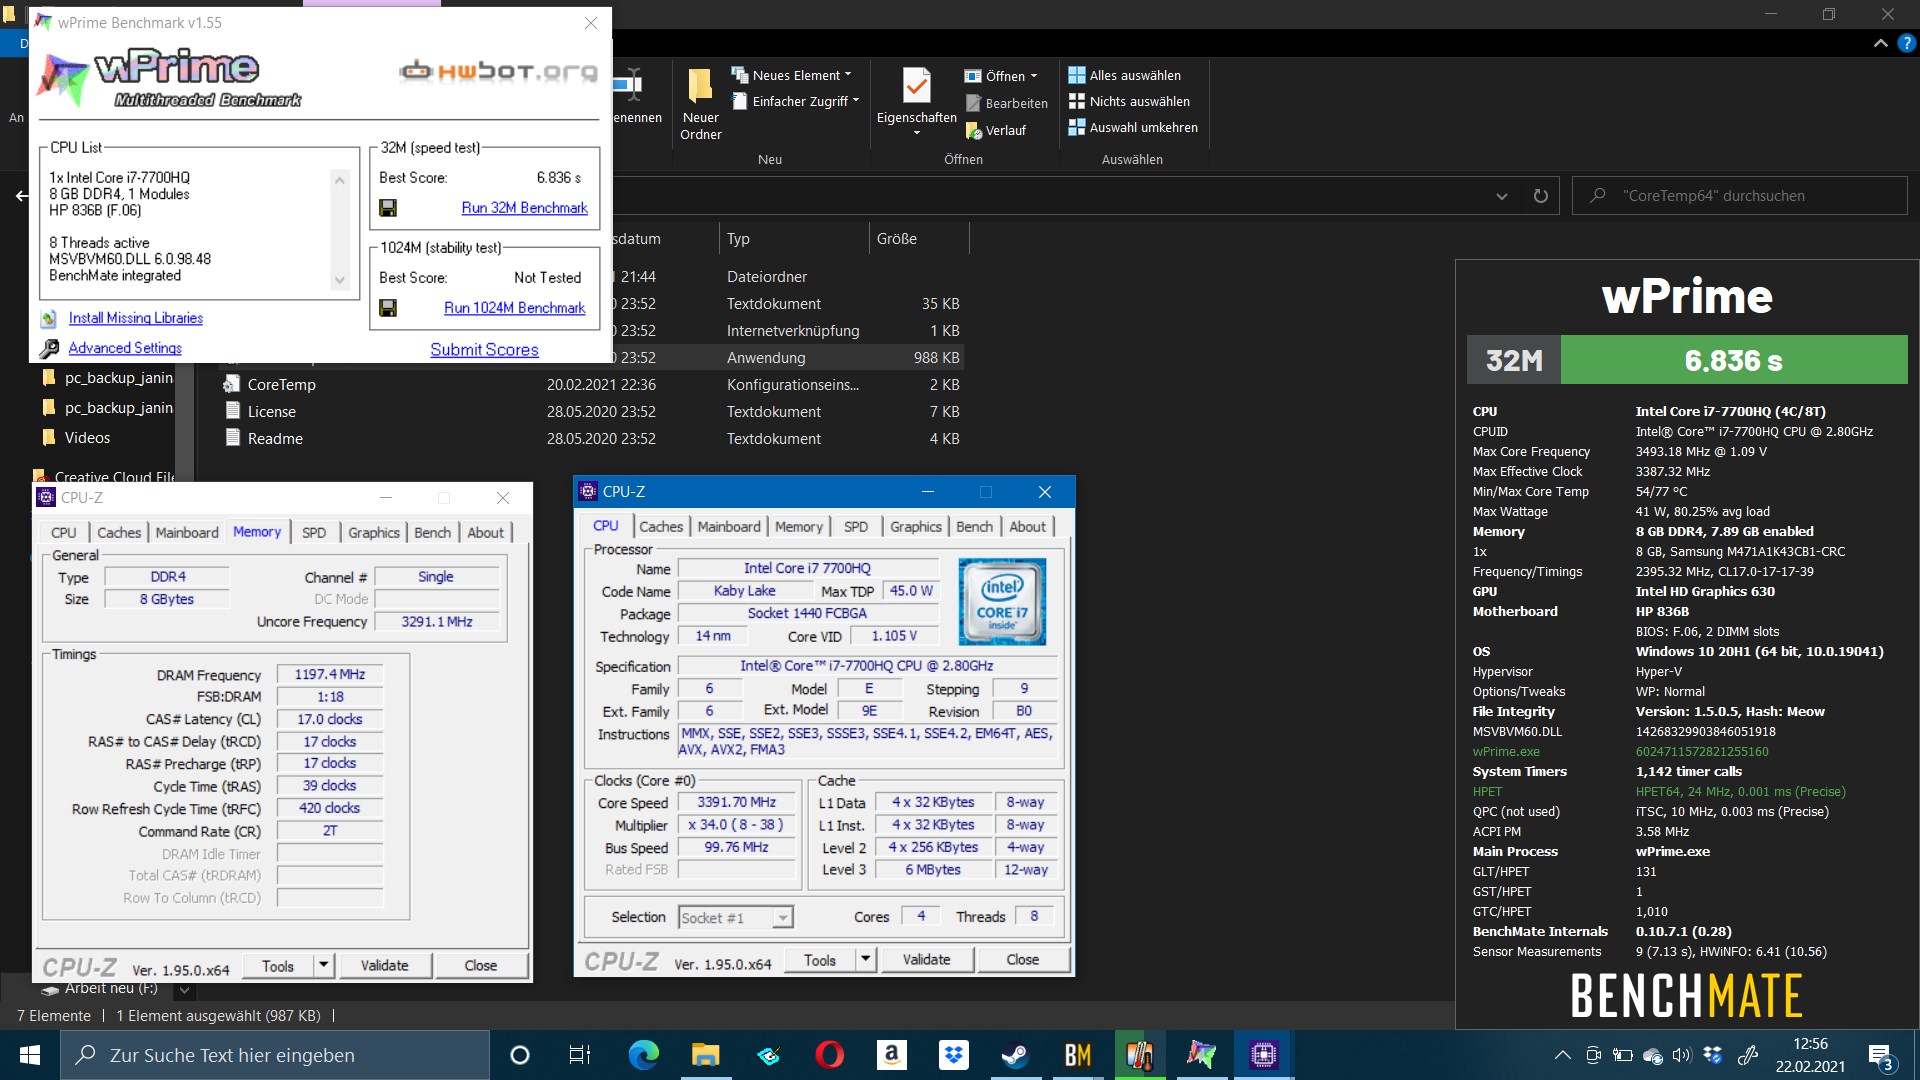Refresh the Explorer folder view

[x=1540, y=196]
